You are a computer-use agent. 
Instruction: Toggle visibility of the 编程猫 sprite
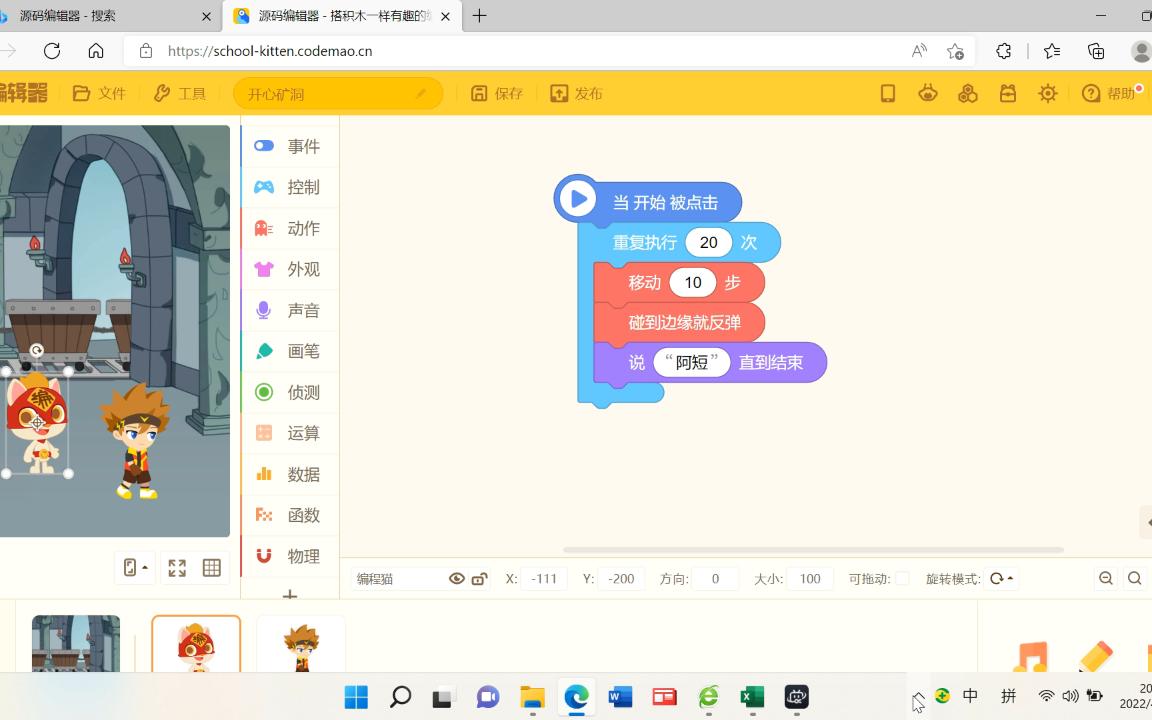point(457,578)
